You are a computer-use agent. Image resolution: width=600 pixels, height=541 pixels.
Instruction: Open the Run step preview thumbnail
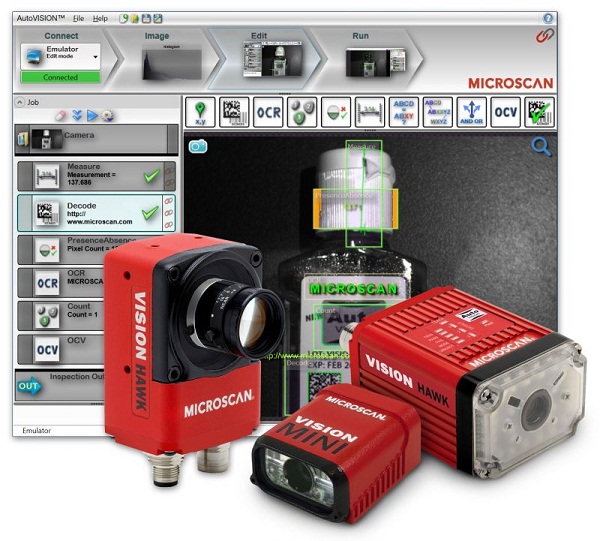pyautogui.click(x=375, y=62)
